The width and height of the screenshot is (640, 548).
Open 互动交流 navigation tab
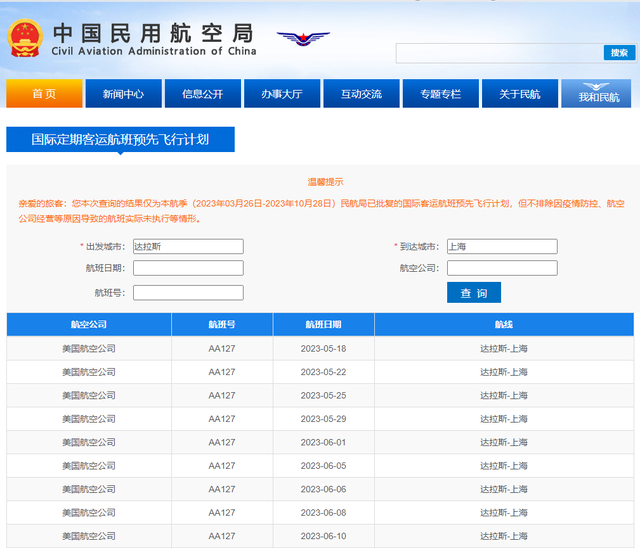coord(361,94)
